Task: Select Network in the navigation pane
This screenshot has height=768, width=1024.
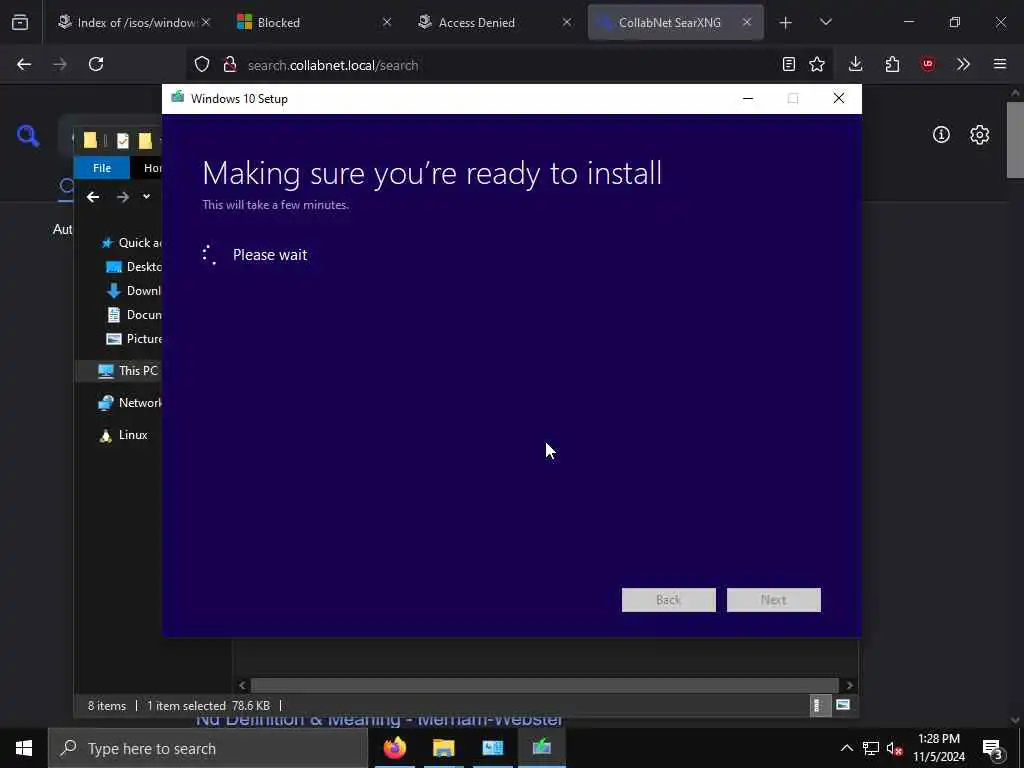Action: click(129, 403)
